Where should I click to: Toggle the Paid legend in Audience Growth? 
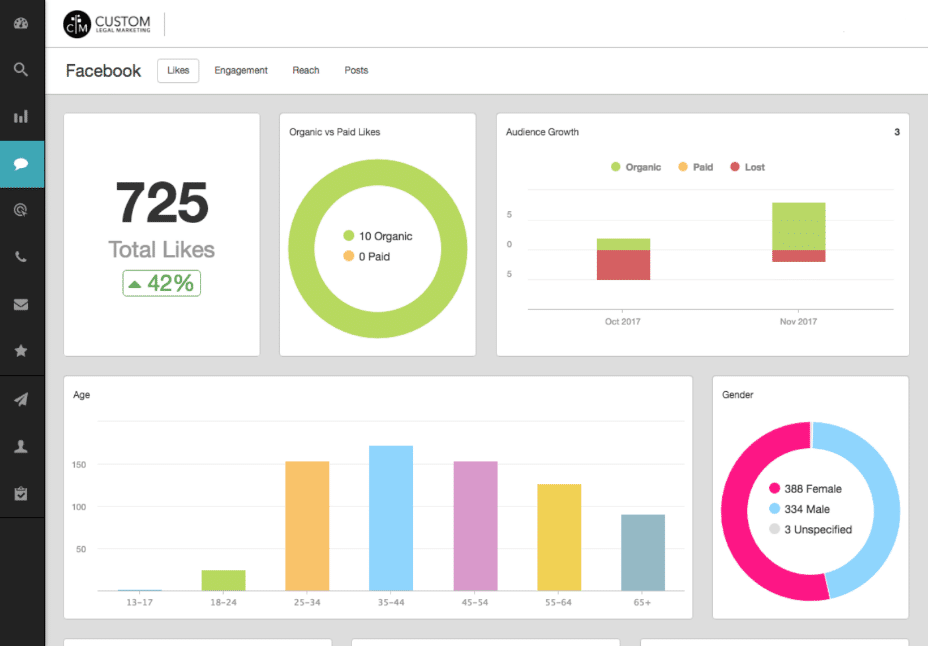(x=695, y=167)
